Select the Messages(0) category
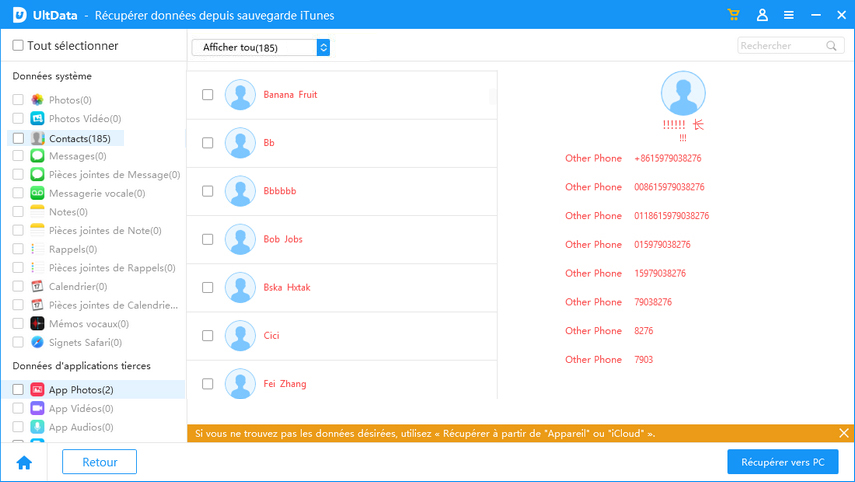The width and height of the screenshot is (855, 482). (x=77, y=156)
